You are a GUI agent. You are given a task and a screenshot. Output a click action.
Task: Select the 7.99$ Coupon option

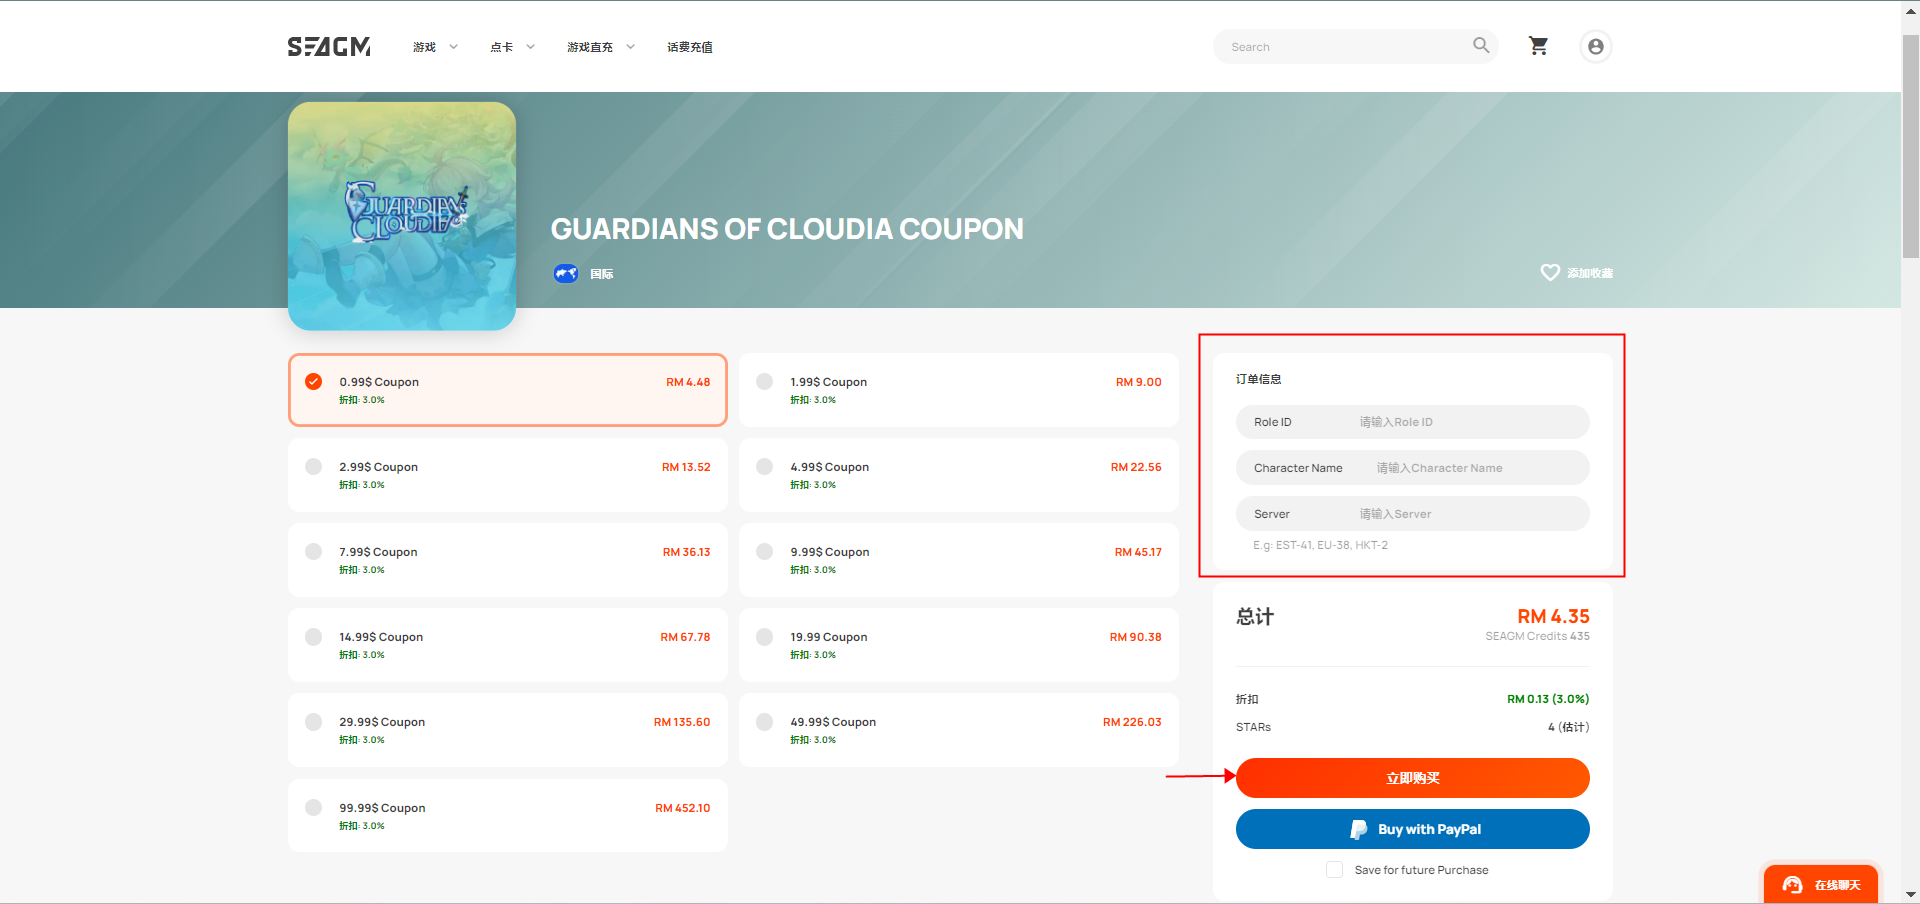tap(508, 560)
